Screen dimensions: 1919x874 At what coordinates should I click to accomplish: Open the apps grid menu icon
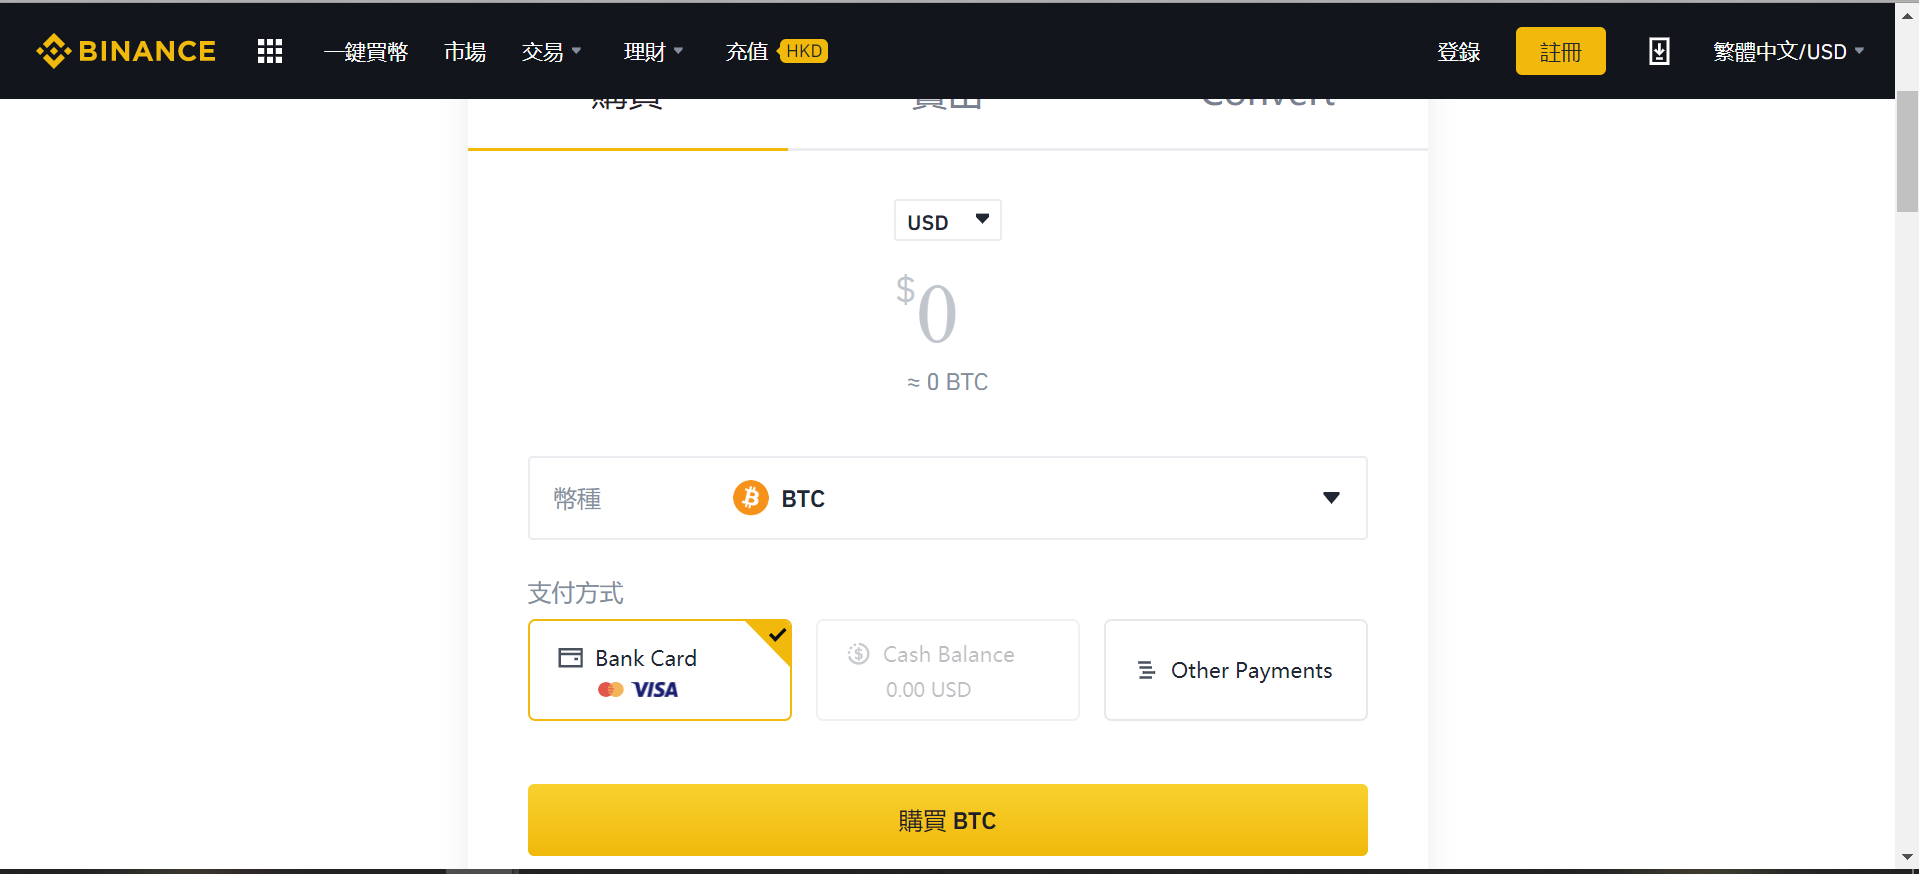(270, 51)
